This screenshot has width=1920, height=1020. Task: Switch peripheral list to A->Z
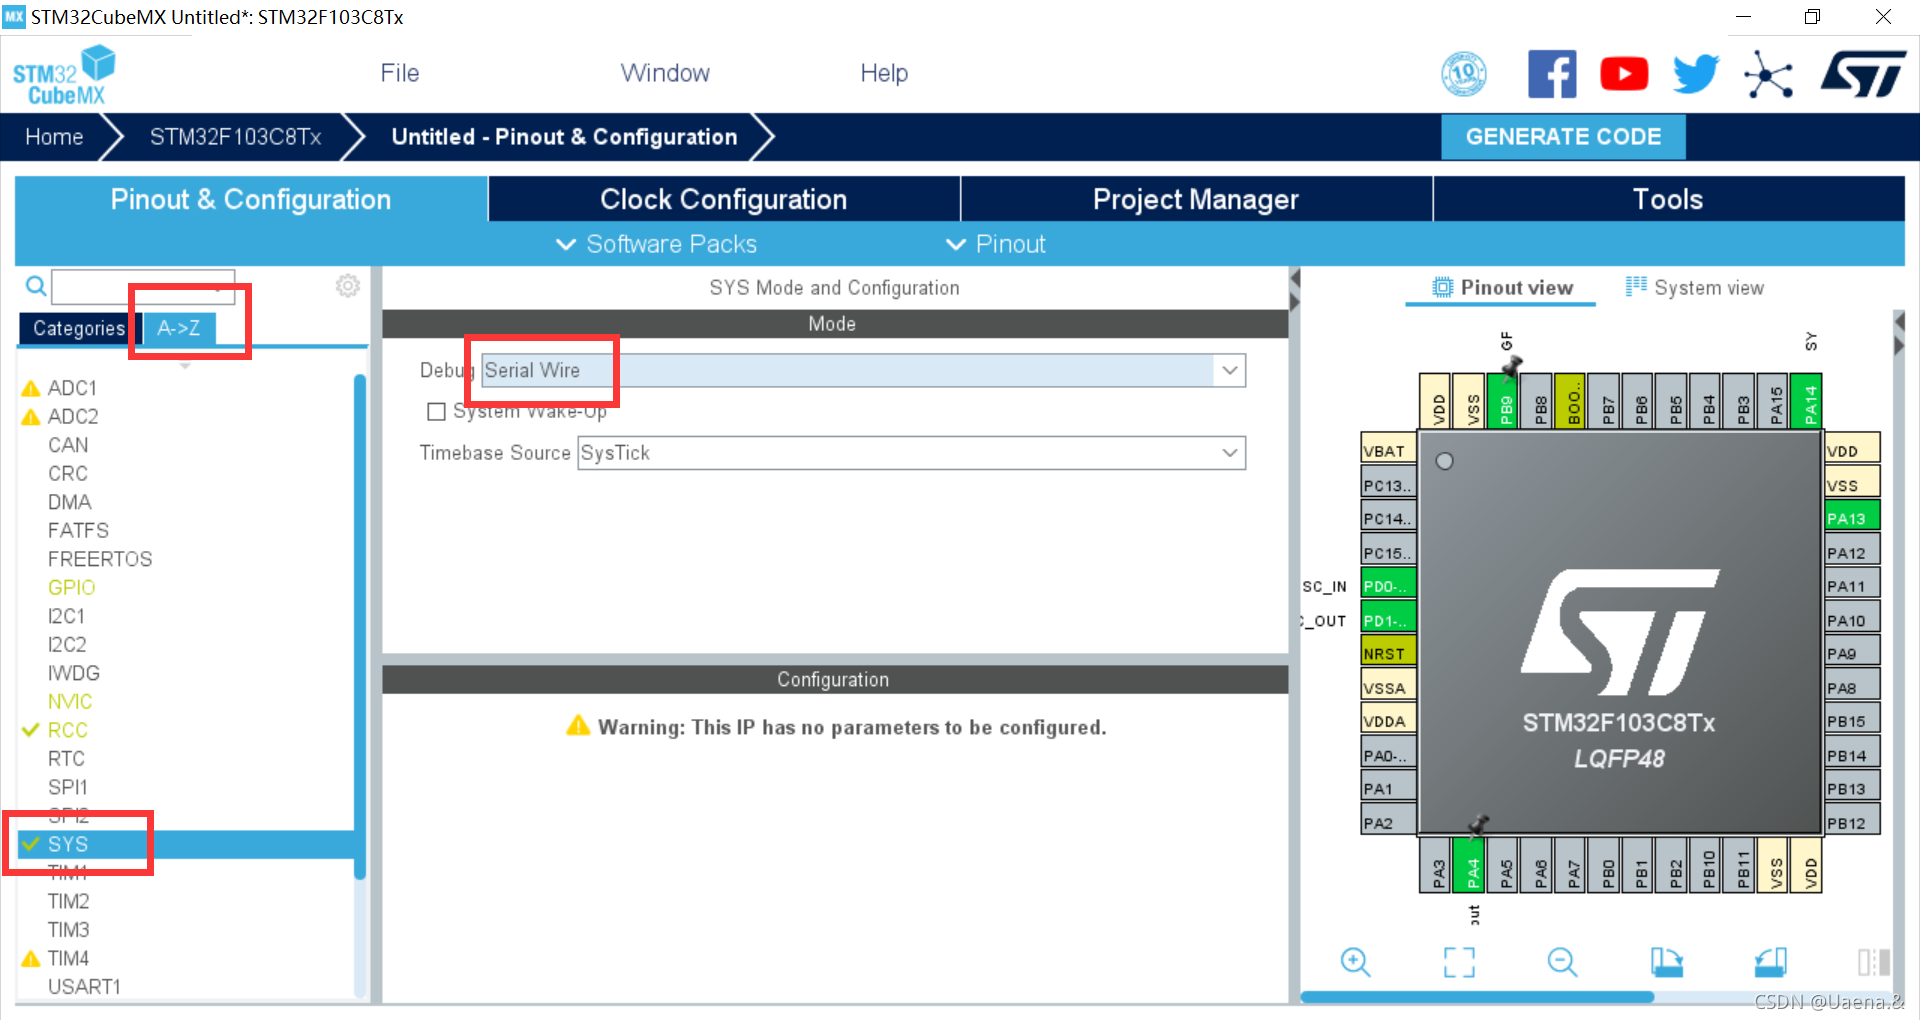[179, 328]
